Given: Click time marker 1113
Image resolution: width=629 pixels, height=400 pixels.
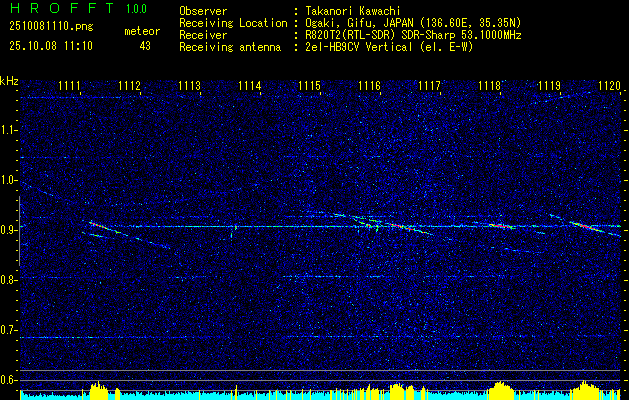Looking at the screenshot, I should tap(189, 86).
